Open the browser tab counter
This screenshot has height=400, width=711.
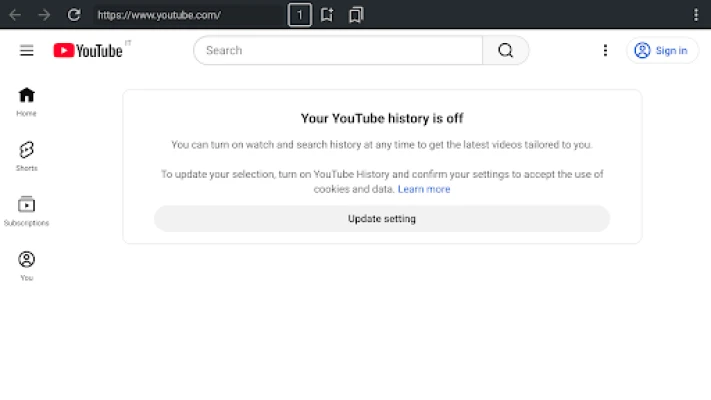(x=299, y=15)
